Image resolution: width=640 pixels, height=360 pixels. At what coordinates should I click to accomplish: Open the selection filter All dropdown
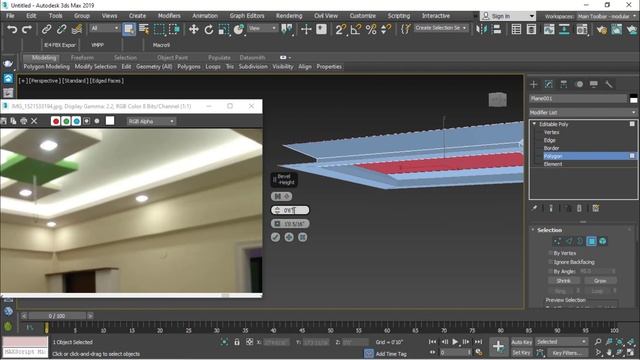coord(105,28)
